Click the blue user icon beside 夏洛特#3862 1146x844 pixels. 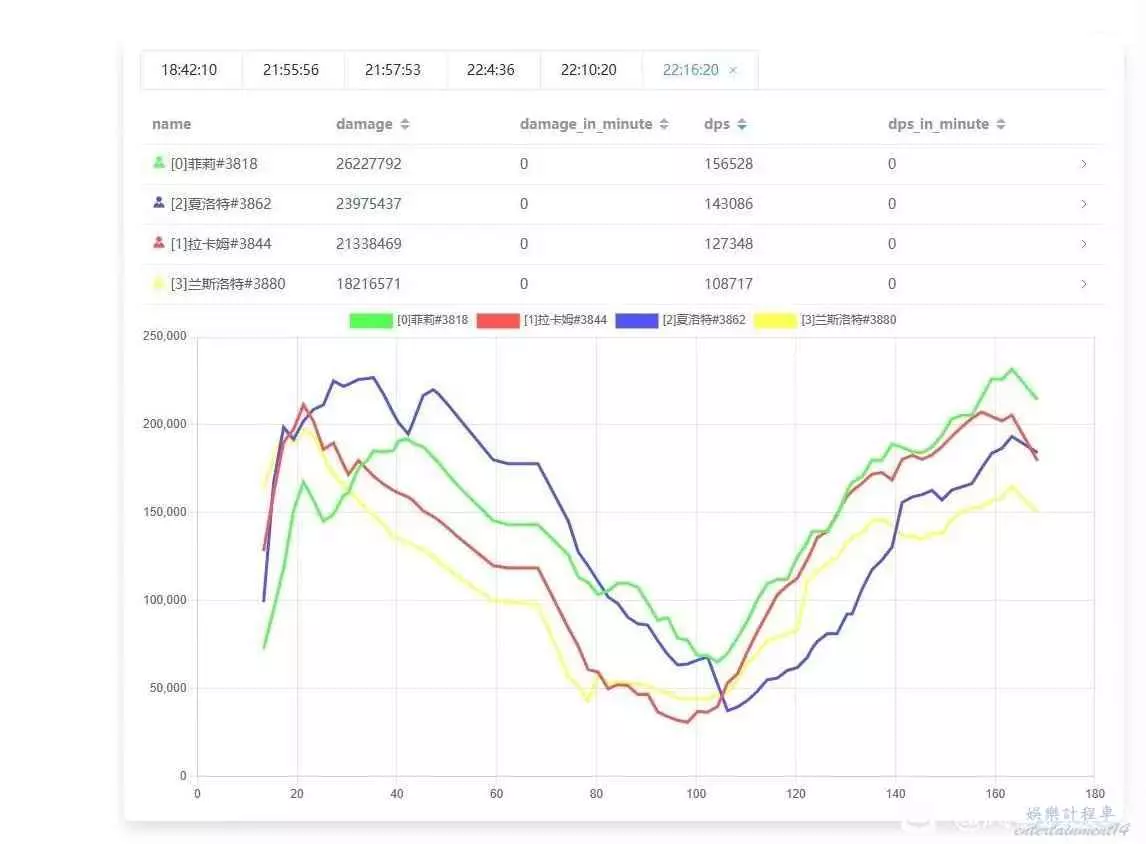tap(158, 203)
